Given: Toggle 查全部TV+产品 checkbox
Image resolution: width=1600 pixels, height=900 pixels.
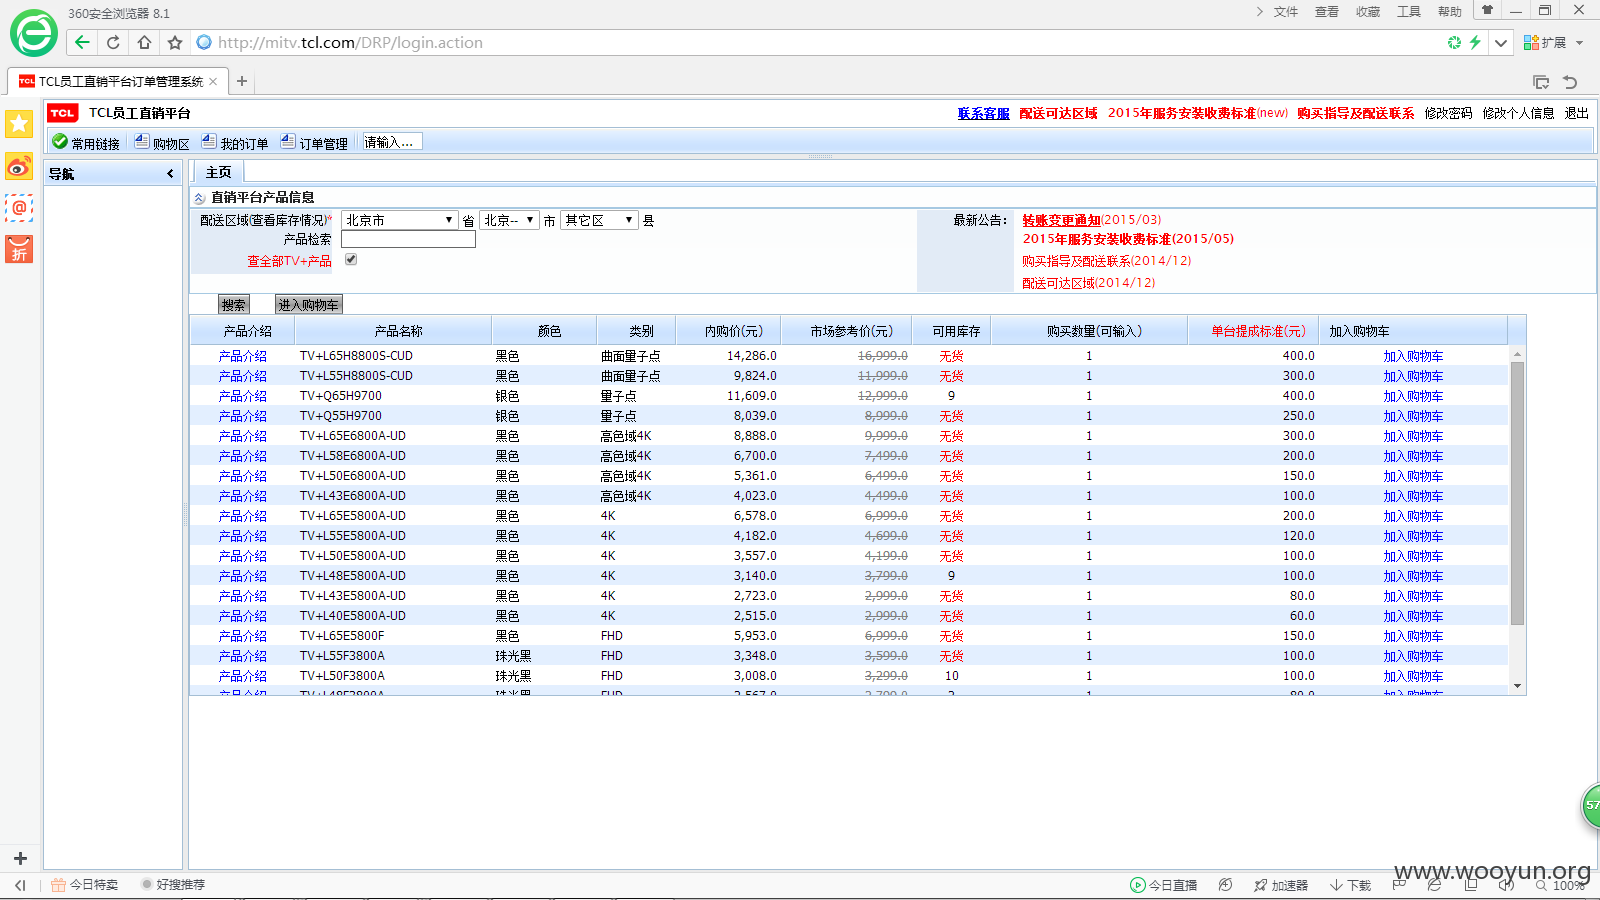Looking at the screenshot, I should pos(351,259).
